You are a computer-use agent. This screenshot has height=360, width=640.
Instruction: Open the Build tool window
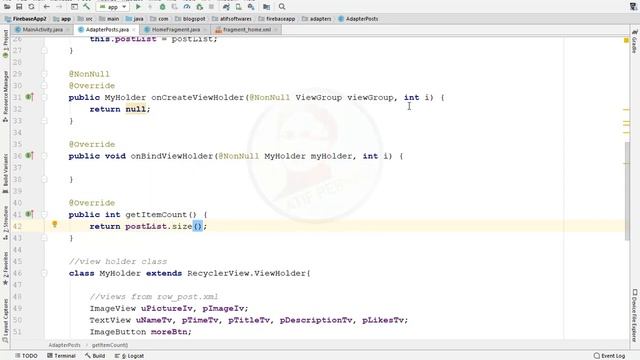95,356
